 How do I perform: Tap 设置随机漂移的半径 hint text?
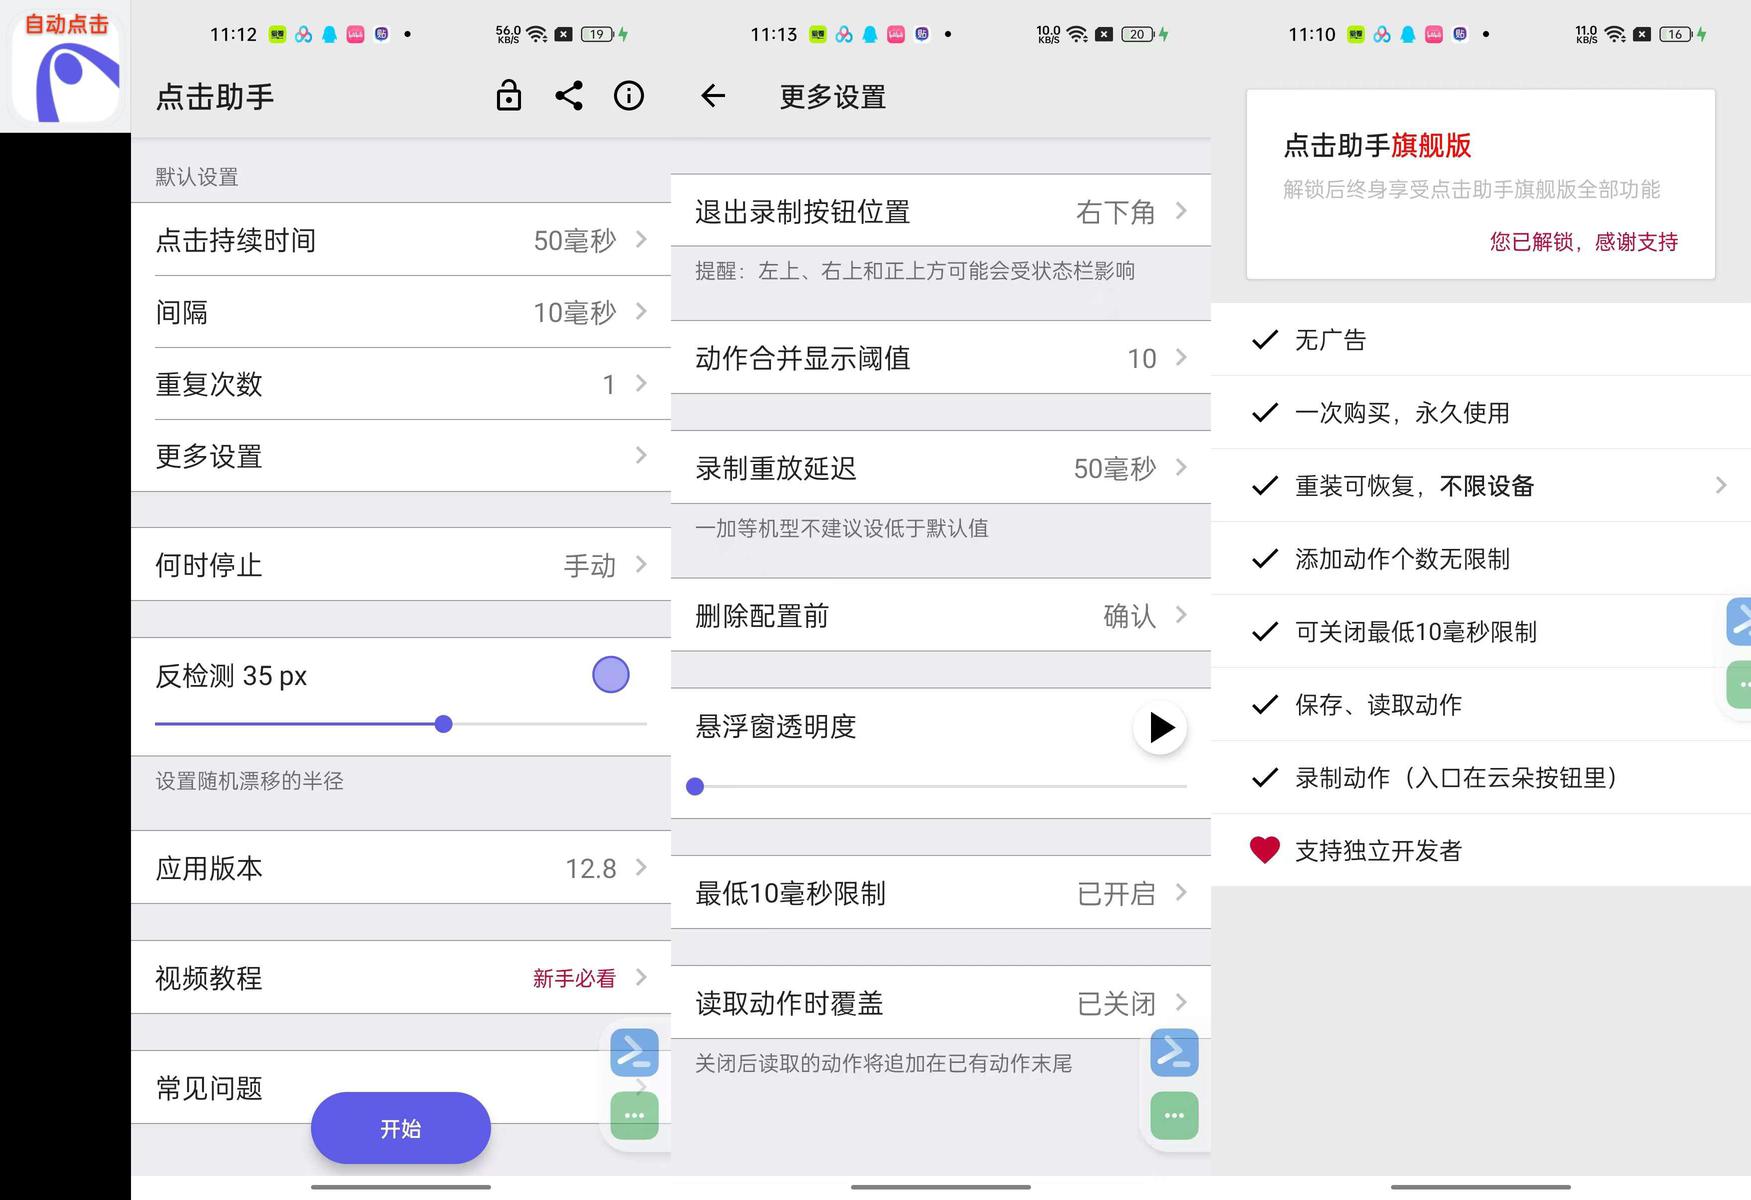coord(249,781)
